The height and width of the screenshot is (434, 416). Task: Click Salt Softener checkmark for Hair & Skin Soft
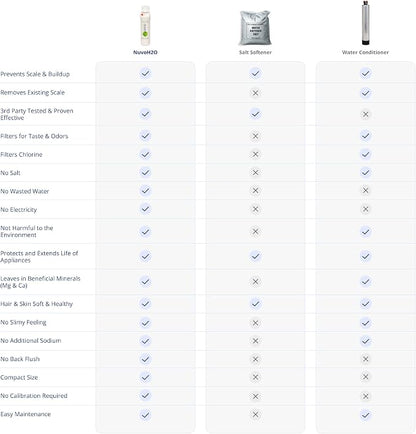[x=255, y=304]
